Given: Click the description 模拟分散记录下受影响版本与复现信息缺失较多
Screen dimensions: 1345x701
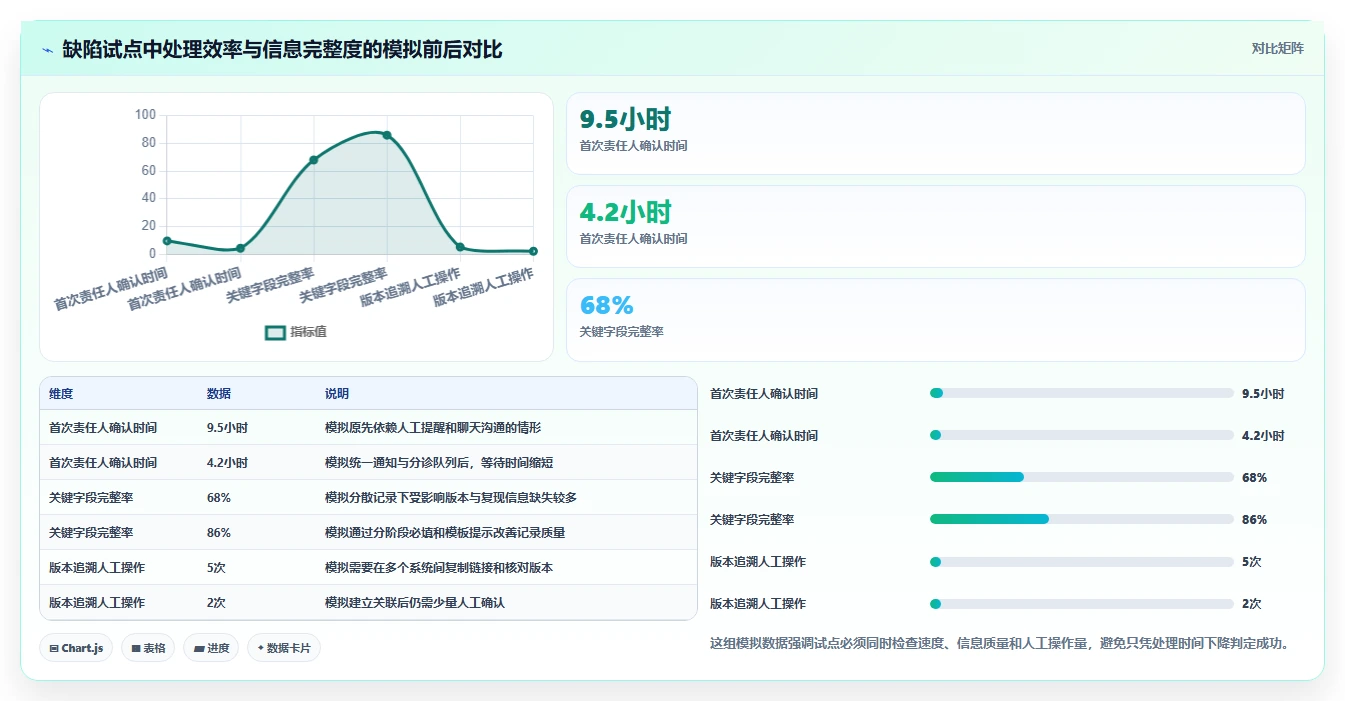Looking at the screenshot, I should 451,498.
